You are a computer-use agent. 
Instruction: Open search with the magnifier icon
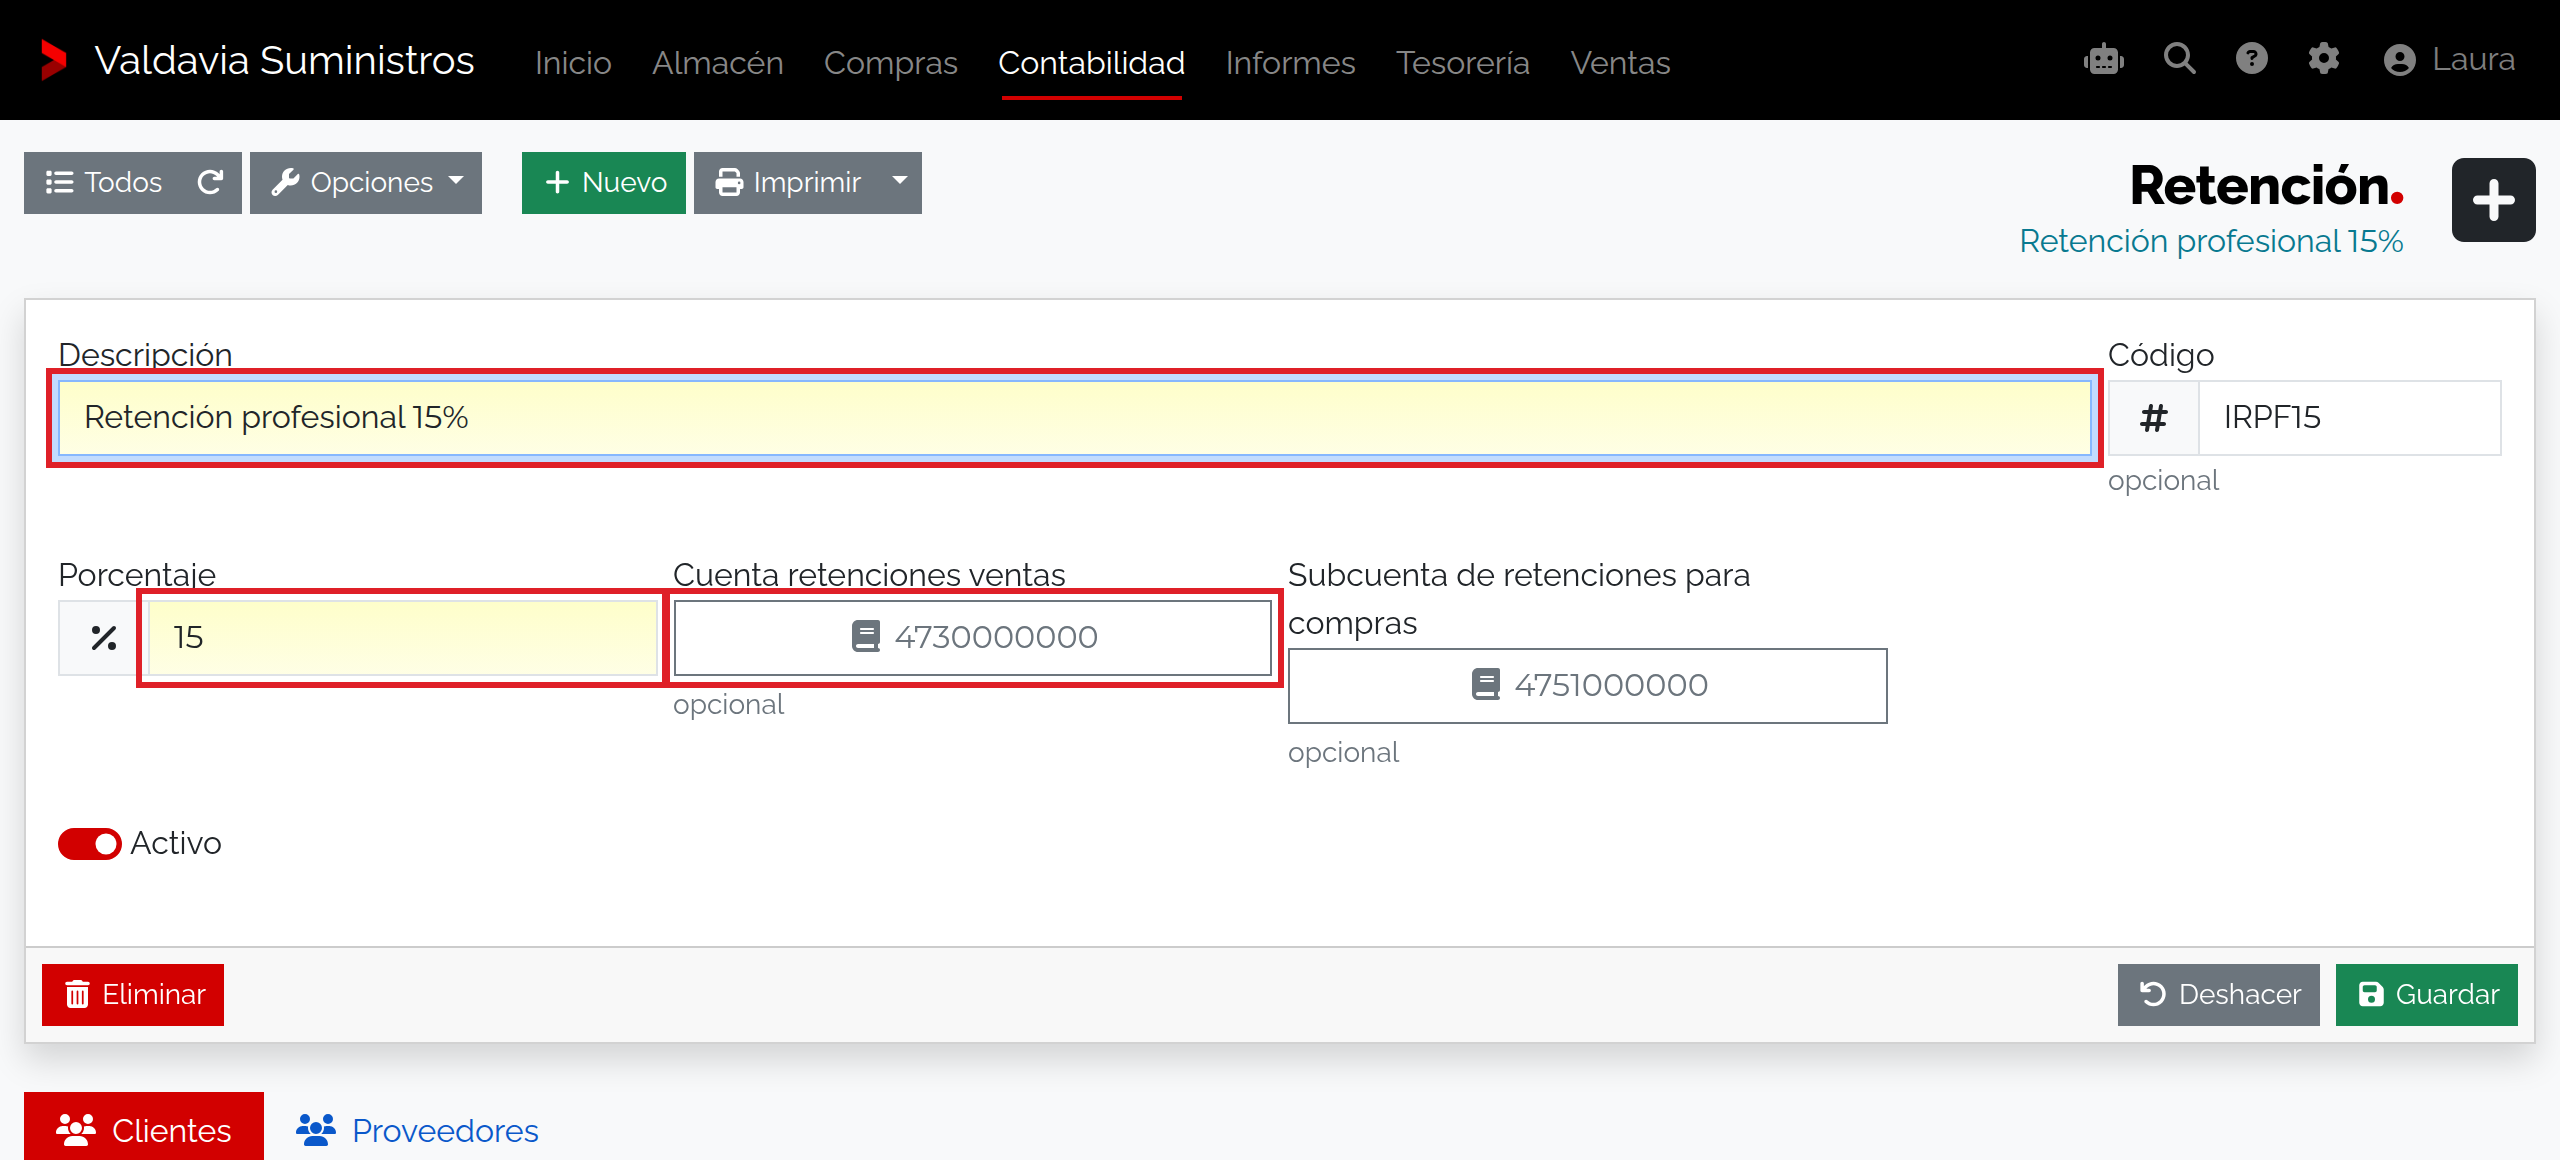pyautogui.click(x=2180, y=59)
